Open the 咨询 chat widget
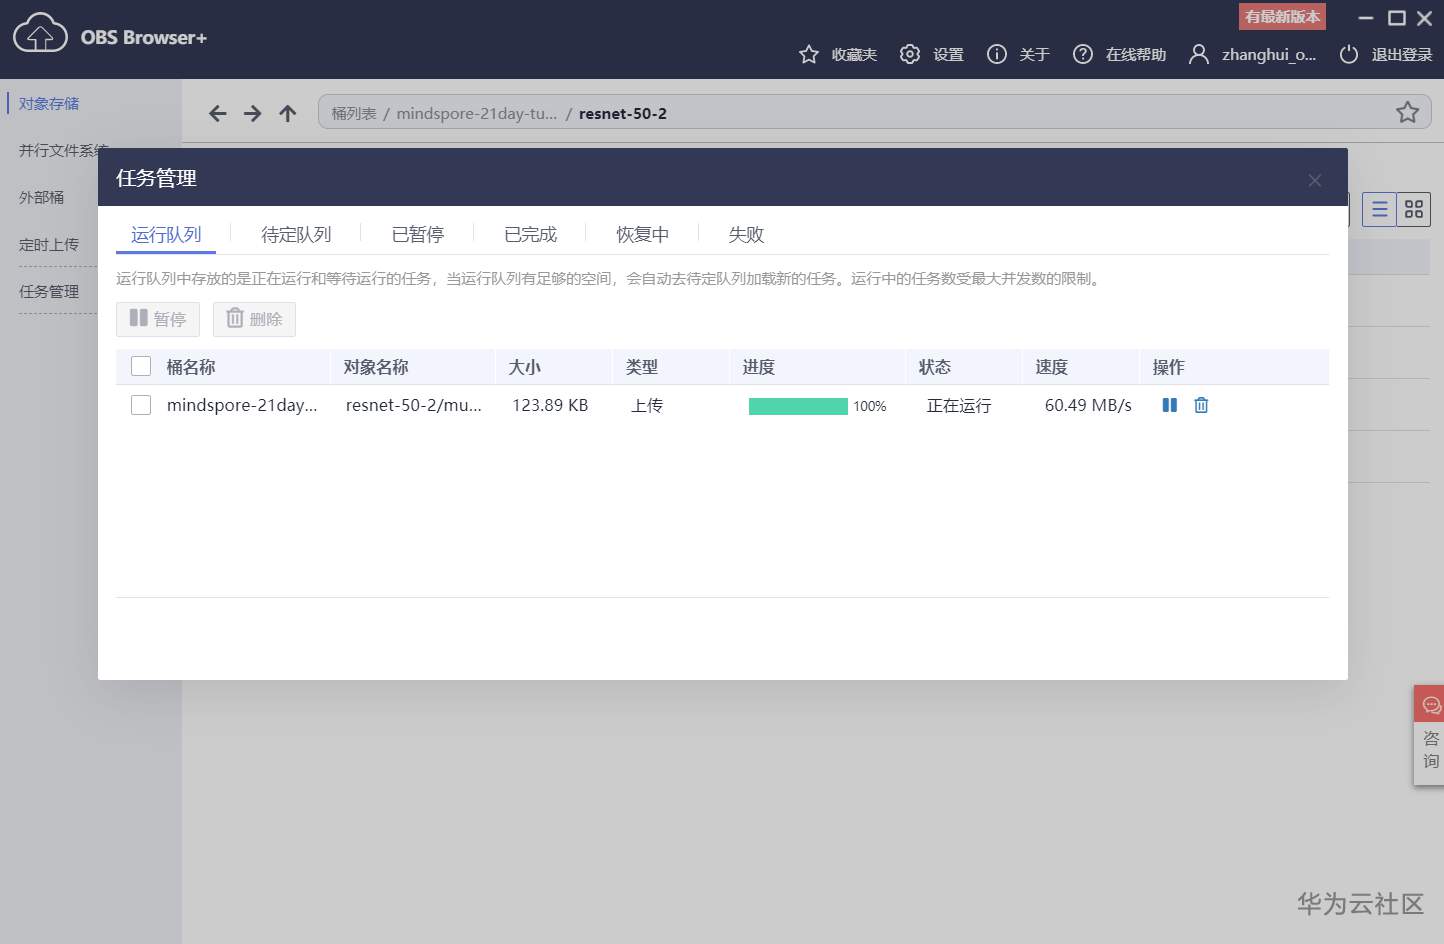 click(1430, 735)
